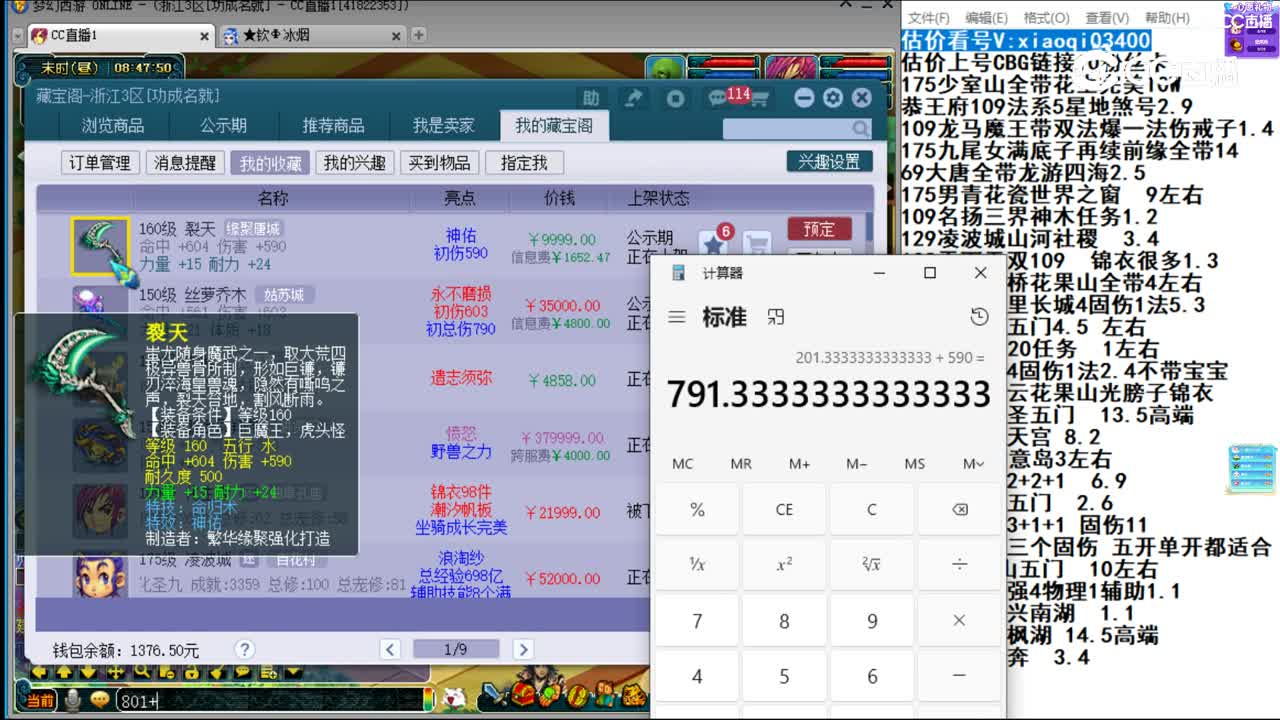Open Notepad 文件(F) menu
Image resolution: width=1280 pixels, height=720 pixels.
click(929, 18)
